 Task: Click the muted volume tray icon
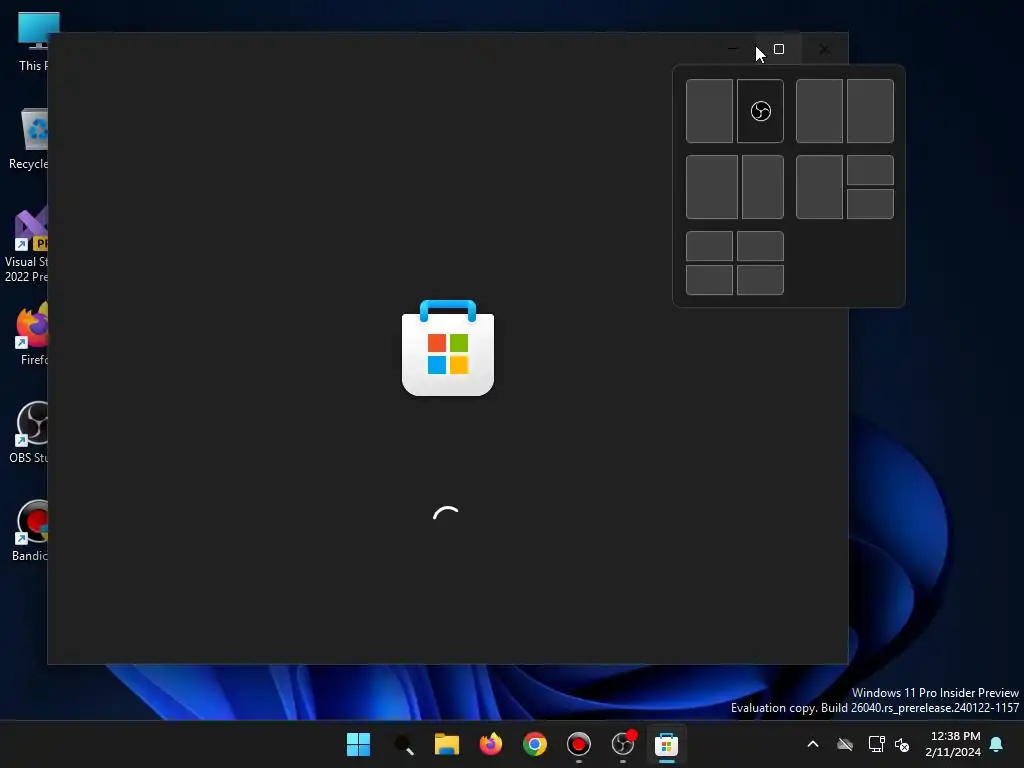point(902,744)
